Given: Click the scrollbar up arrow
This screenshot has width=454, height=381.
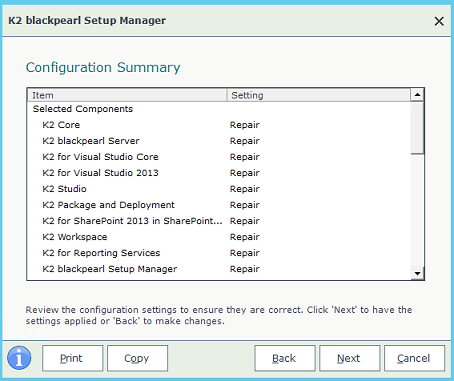Looking at the screenshot, I should click(417, 95).
